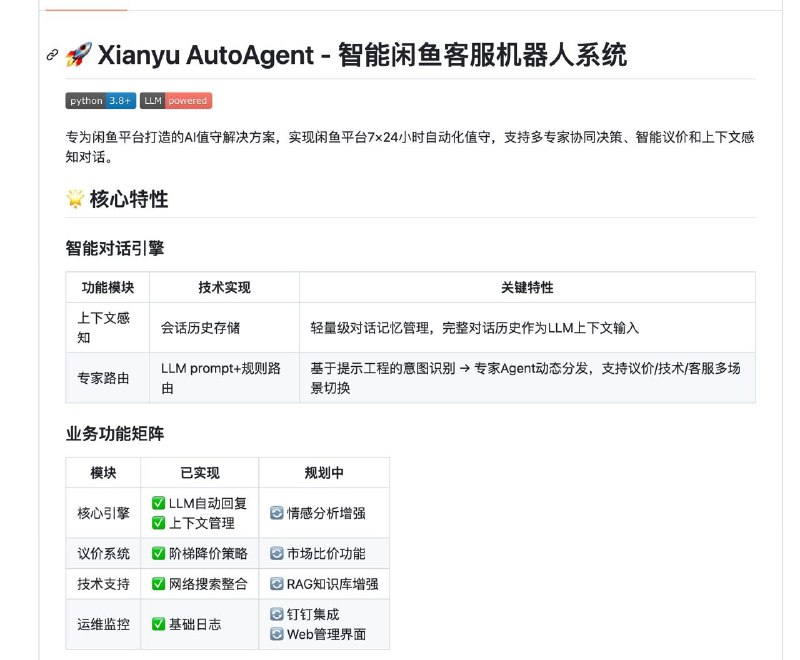Image resolution: width=800 pixels, height=660 pixels.
Task: Select the 技术支持 row label
Action: 103,584
